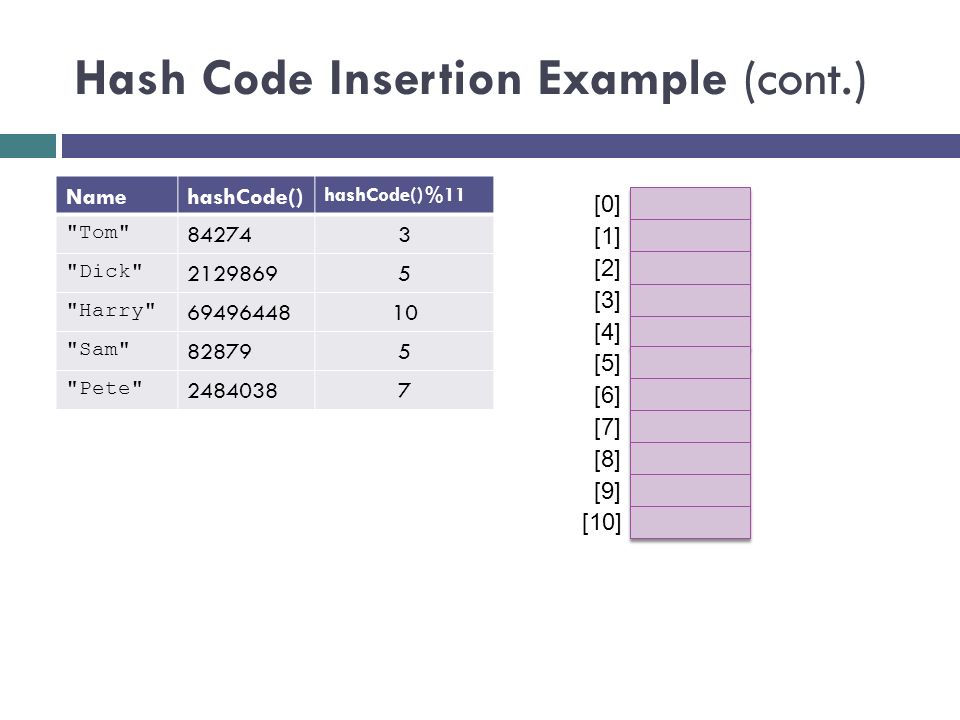Click the "Pete" name cell
The height and width of the screenshot is (720, 960).
tap(117, 390)
